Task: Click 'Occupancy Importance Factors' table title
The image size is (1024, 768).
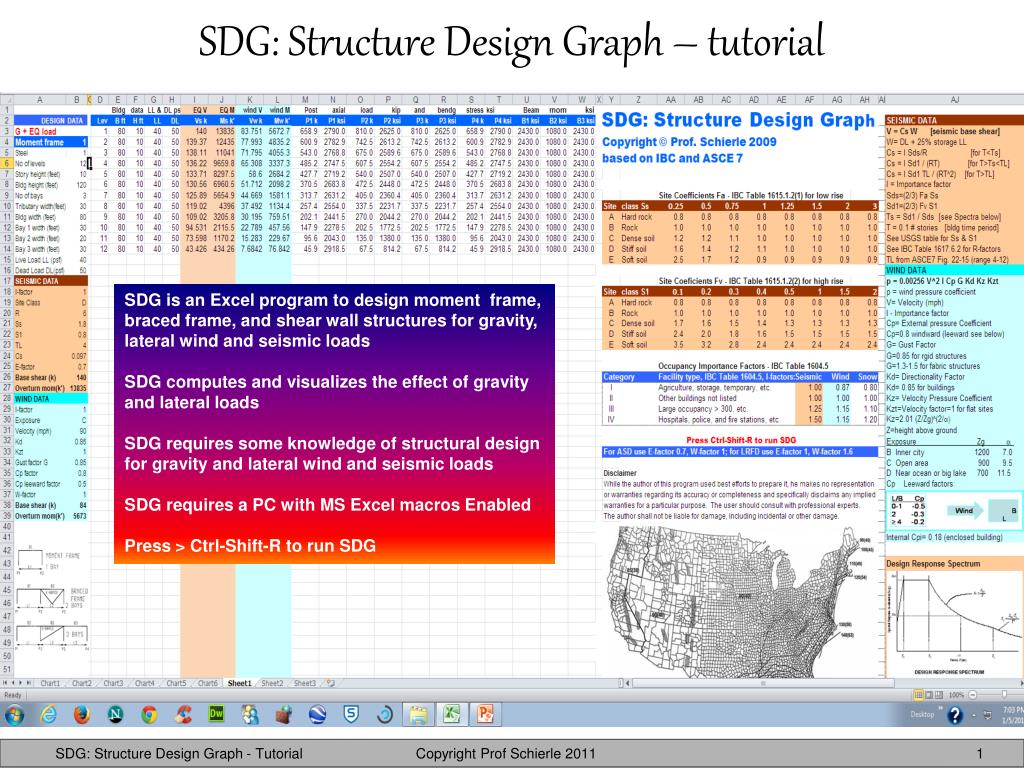Action: click(743, 366)
